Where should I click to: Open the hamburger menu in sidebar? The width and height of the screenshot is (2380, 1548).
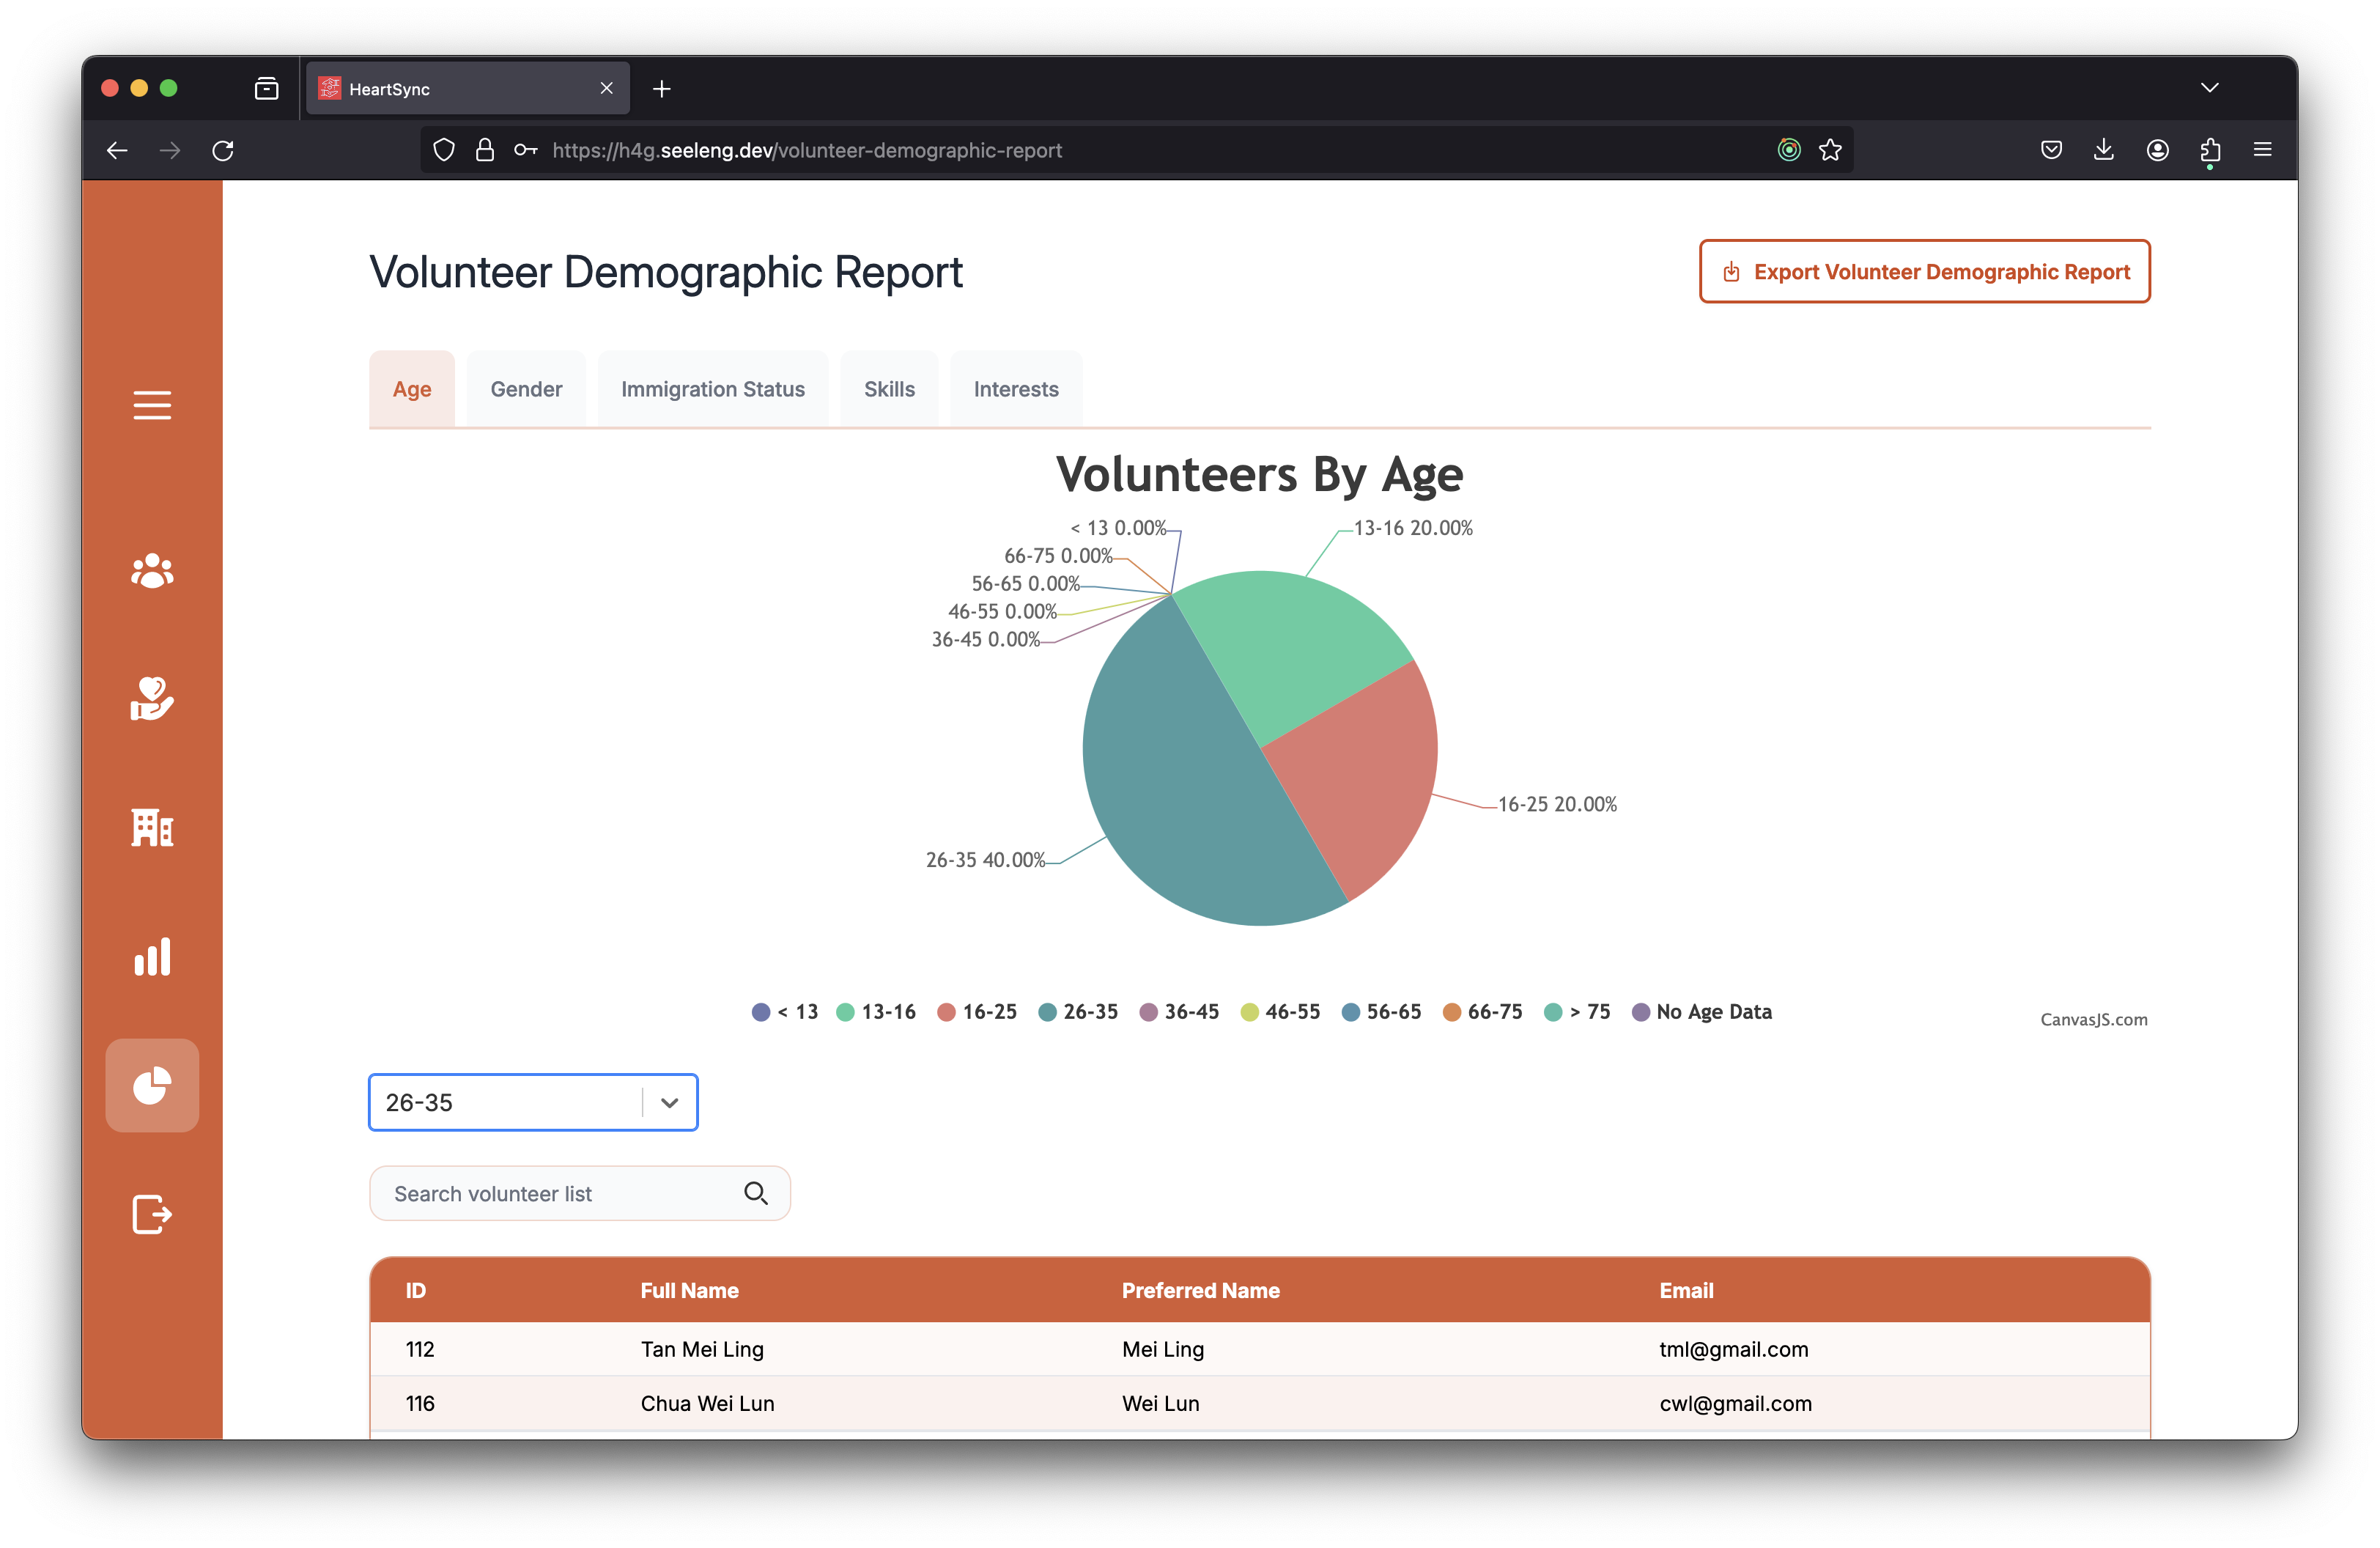click(152, 405)
